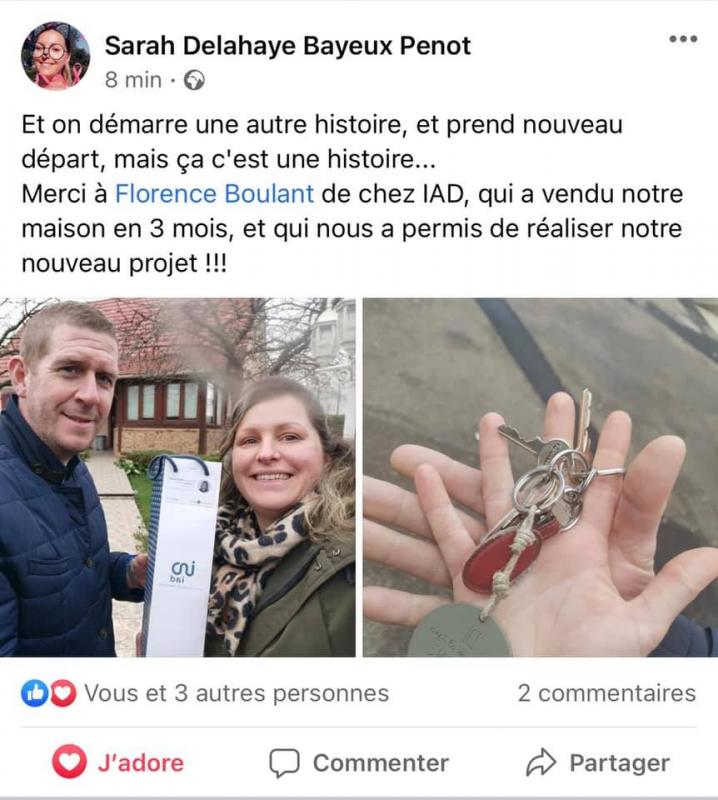Screen dimensions: 718x800
Task: Tap the Partager button label
Action: pos(620,763)
